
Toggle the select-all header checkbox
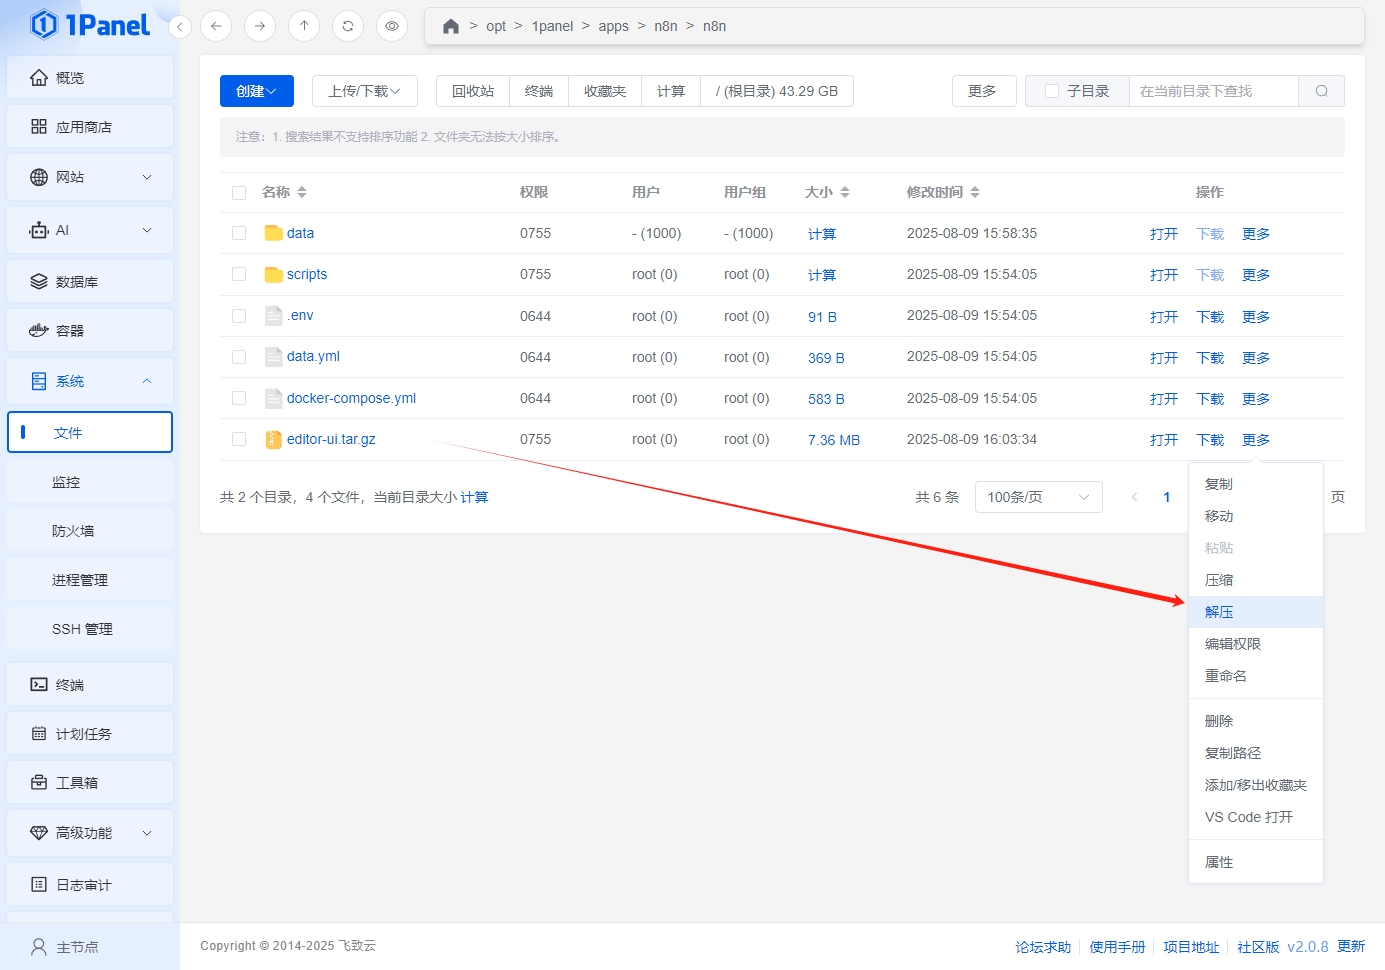pyautogui.click(x=239, y=193)
